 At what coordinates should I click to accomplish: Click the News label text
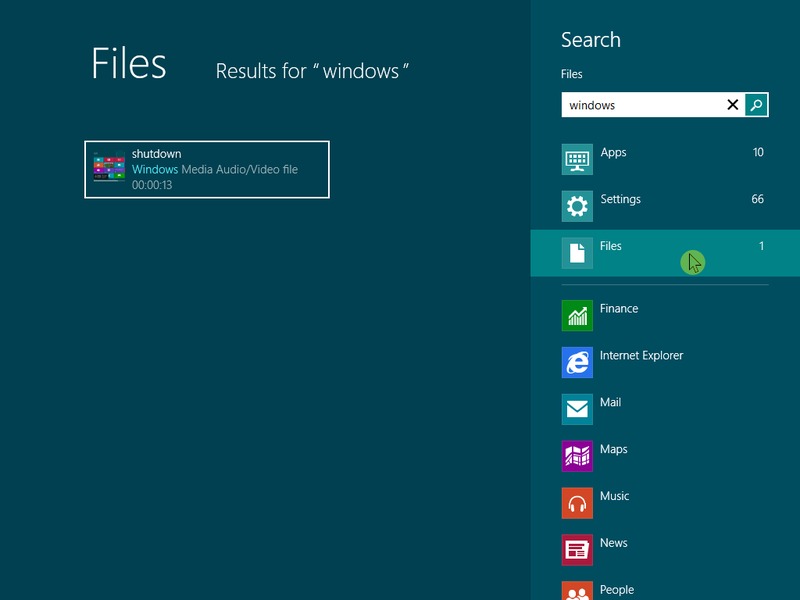pos(614,543)
